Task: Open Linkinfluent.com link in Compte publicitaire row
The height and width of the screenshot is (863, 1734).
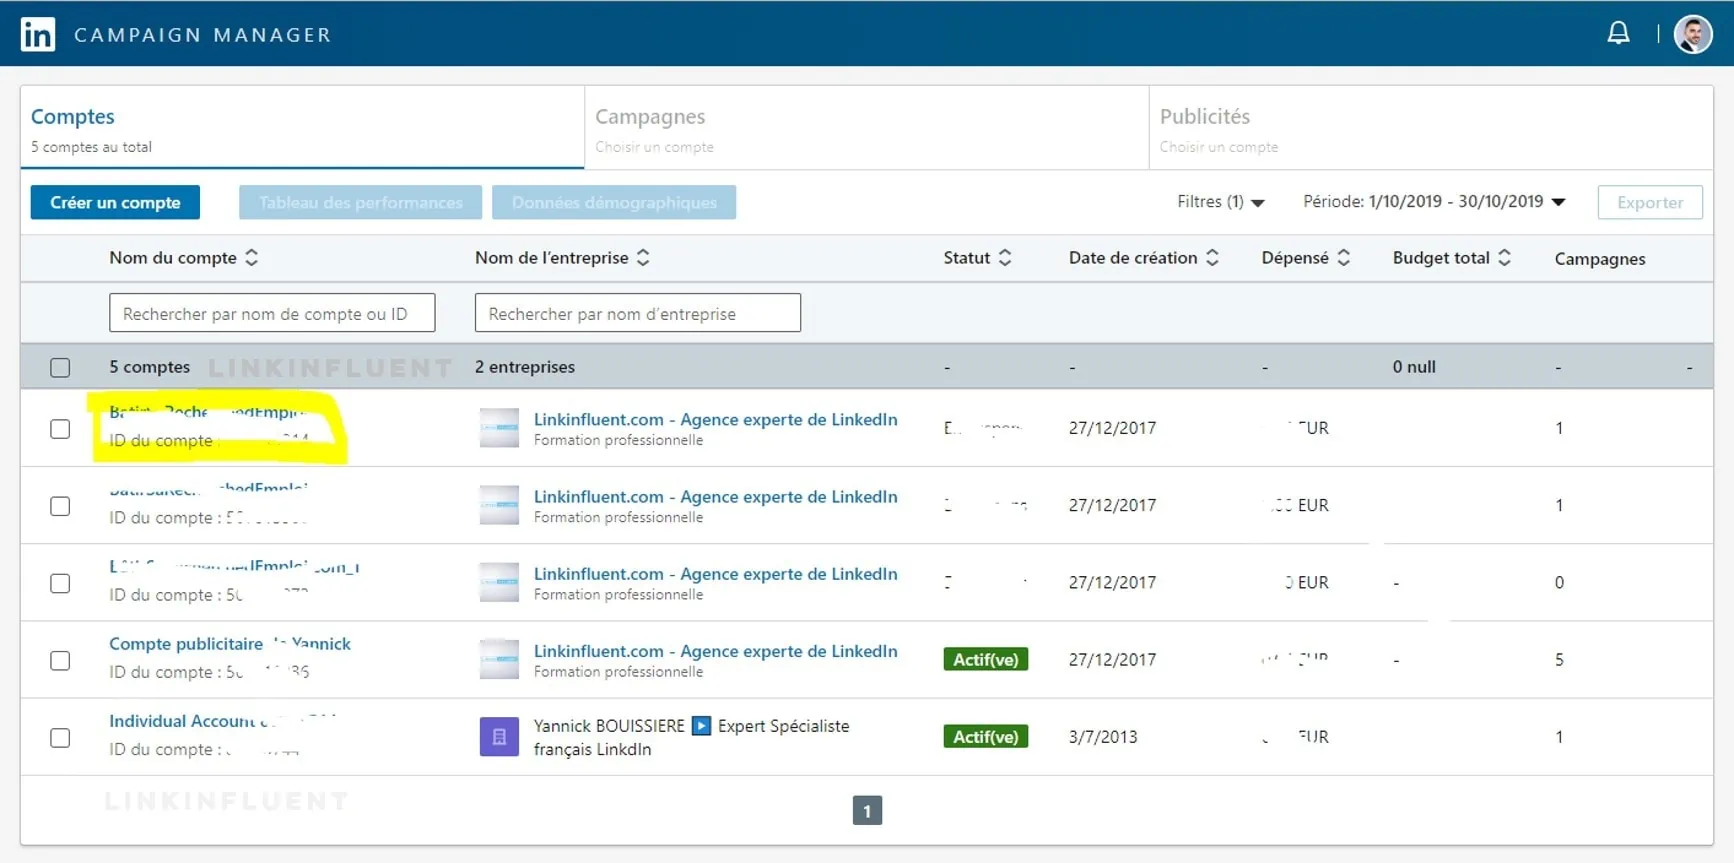Action: click(715, 651)
